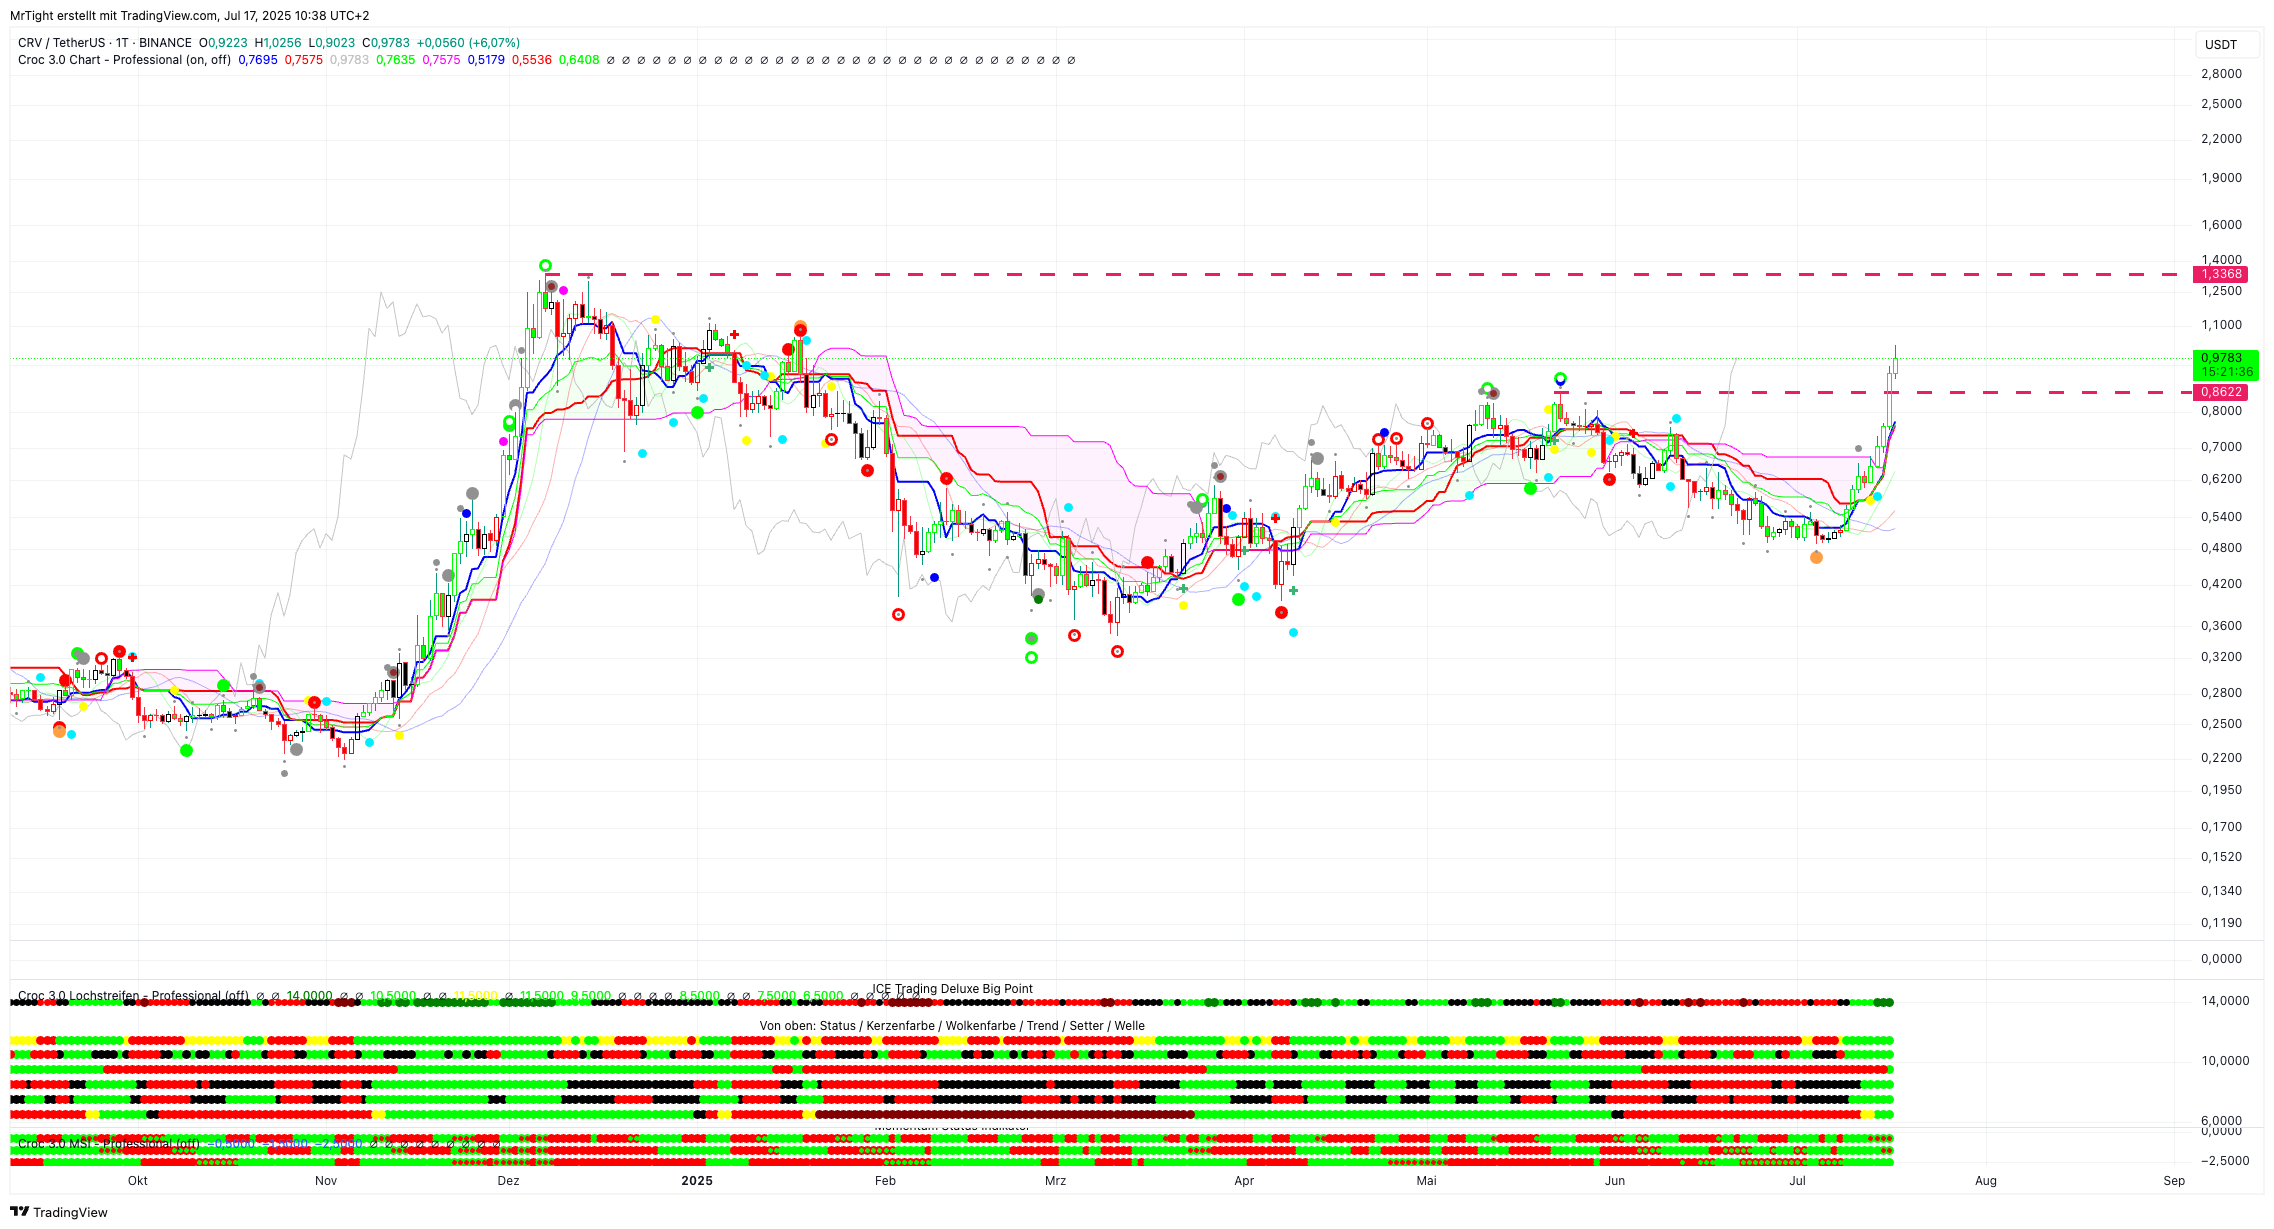The width and height of the screenshot is (2274, 1229).
Task: Click the green circle marker above the December peak
Action: pos(545,265)
